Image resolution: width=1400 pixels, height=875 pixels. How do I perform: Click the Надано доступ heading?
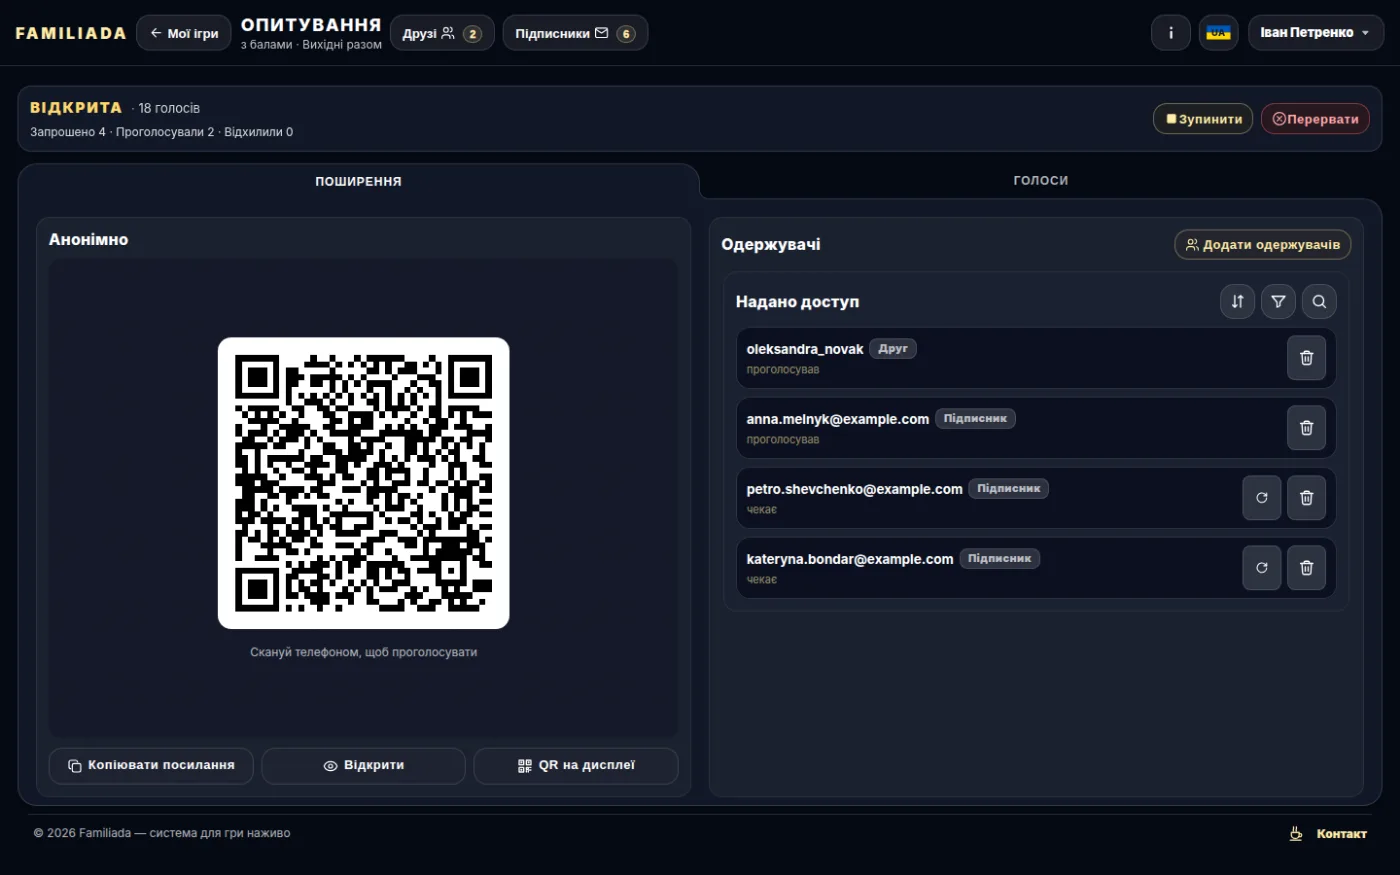797,302
